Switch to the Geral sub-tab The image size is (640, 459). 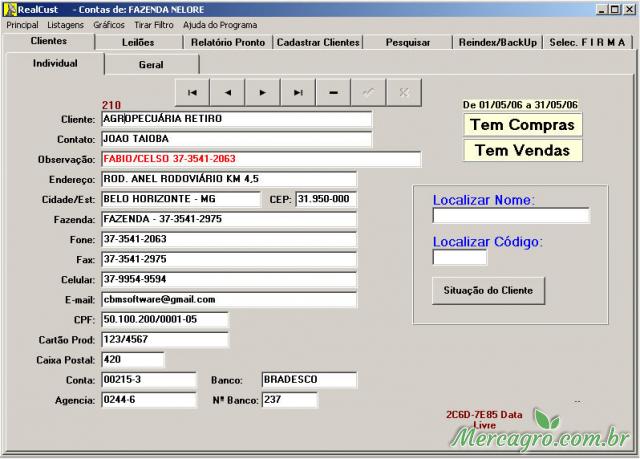click(151, 64)
